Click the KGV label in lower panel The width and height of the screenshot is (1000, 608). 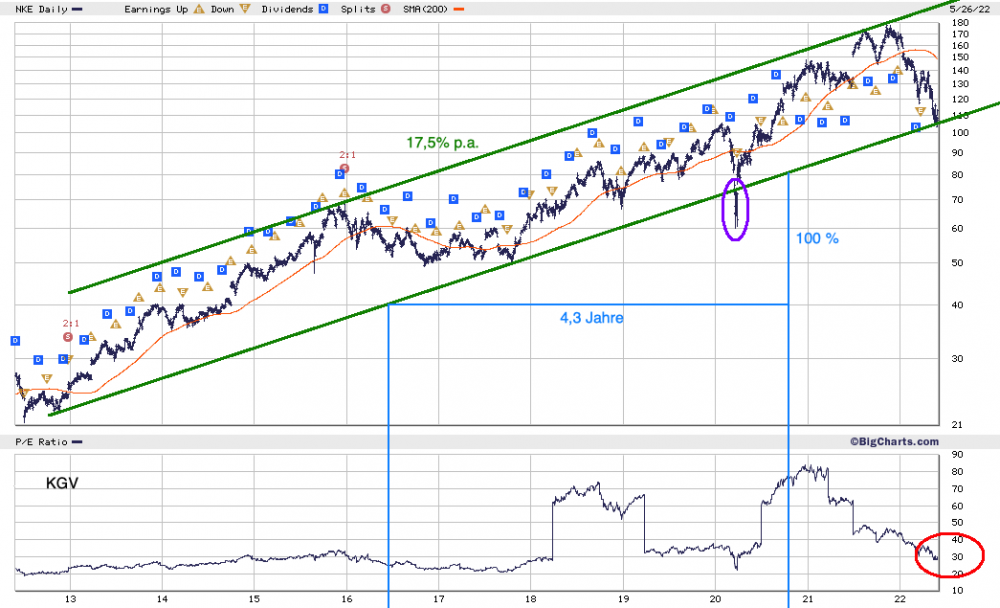[62, 483]
